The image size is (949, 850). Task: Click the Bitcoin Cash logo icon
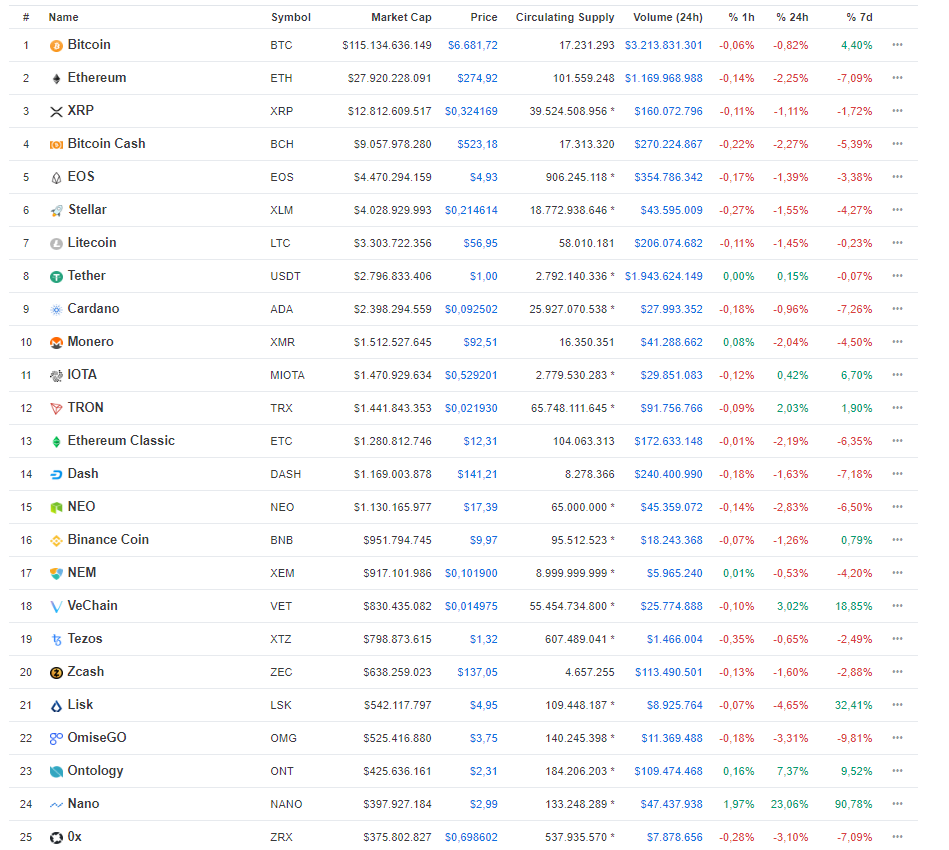(56, 145)
